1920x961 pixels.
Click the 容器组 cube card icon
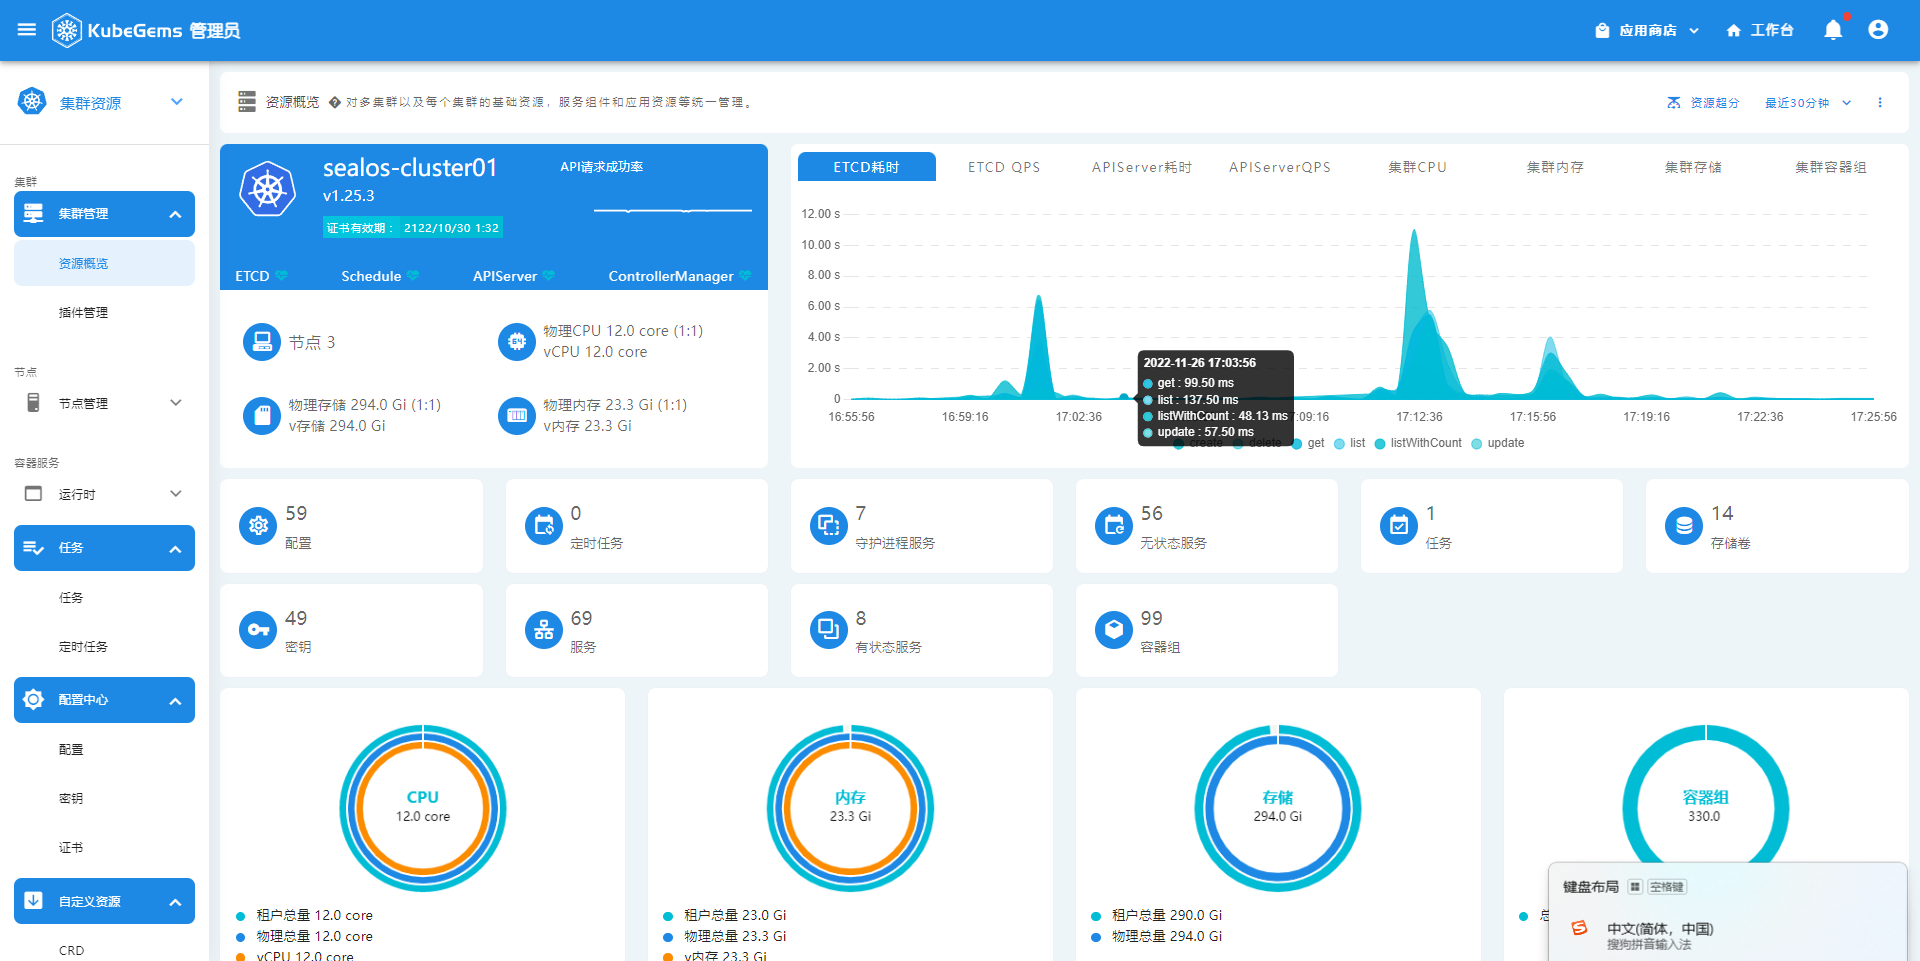[1114, 630]
